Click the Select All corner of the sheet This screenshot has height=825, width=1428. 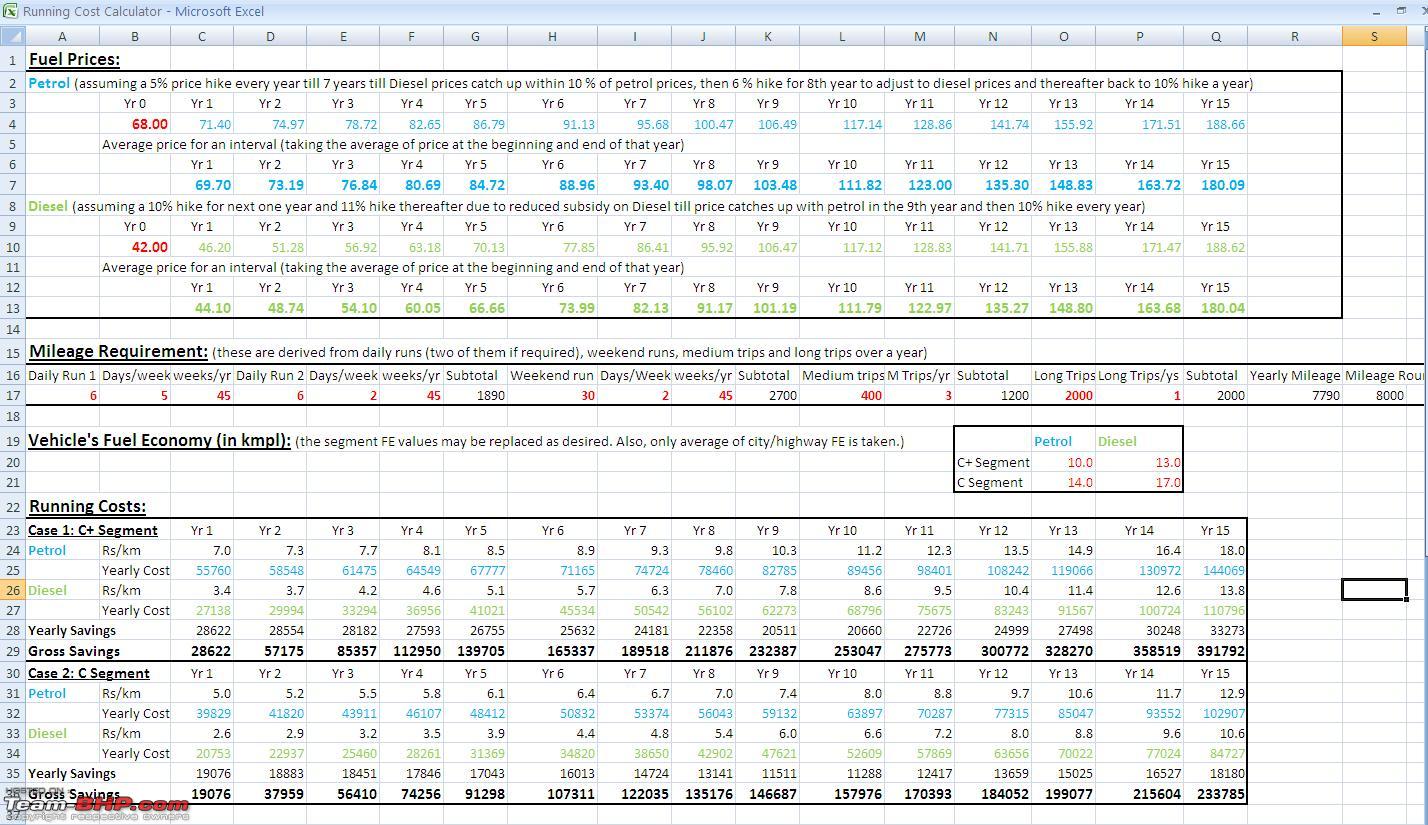click(x=13, y=37)
